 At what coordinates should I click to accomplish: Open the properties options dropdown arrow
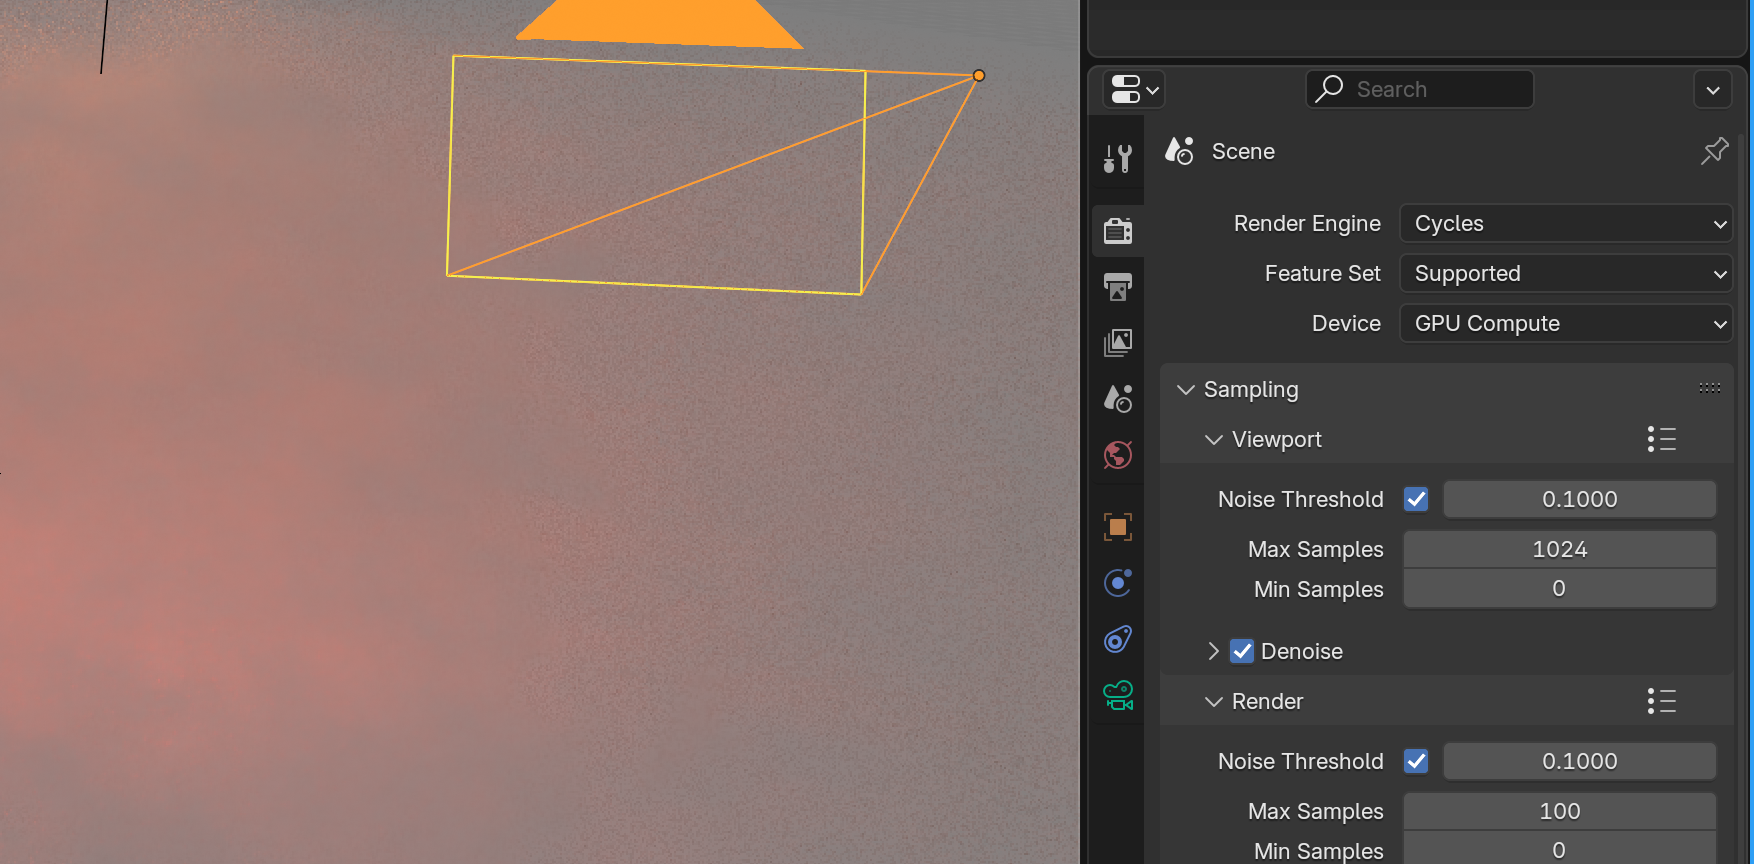[x=1713, y=89]
